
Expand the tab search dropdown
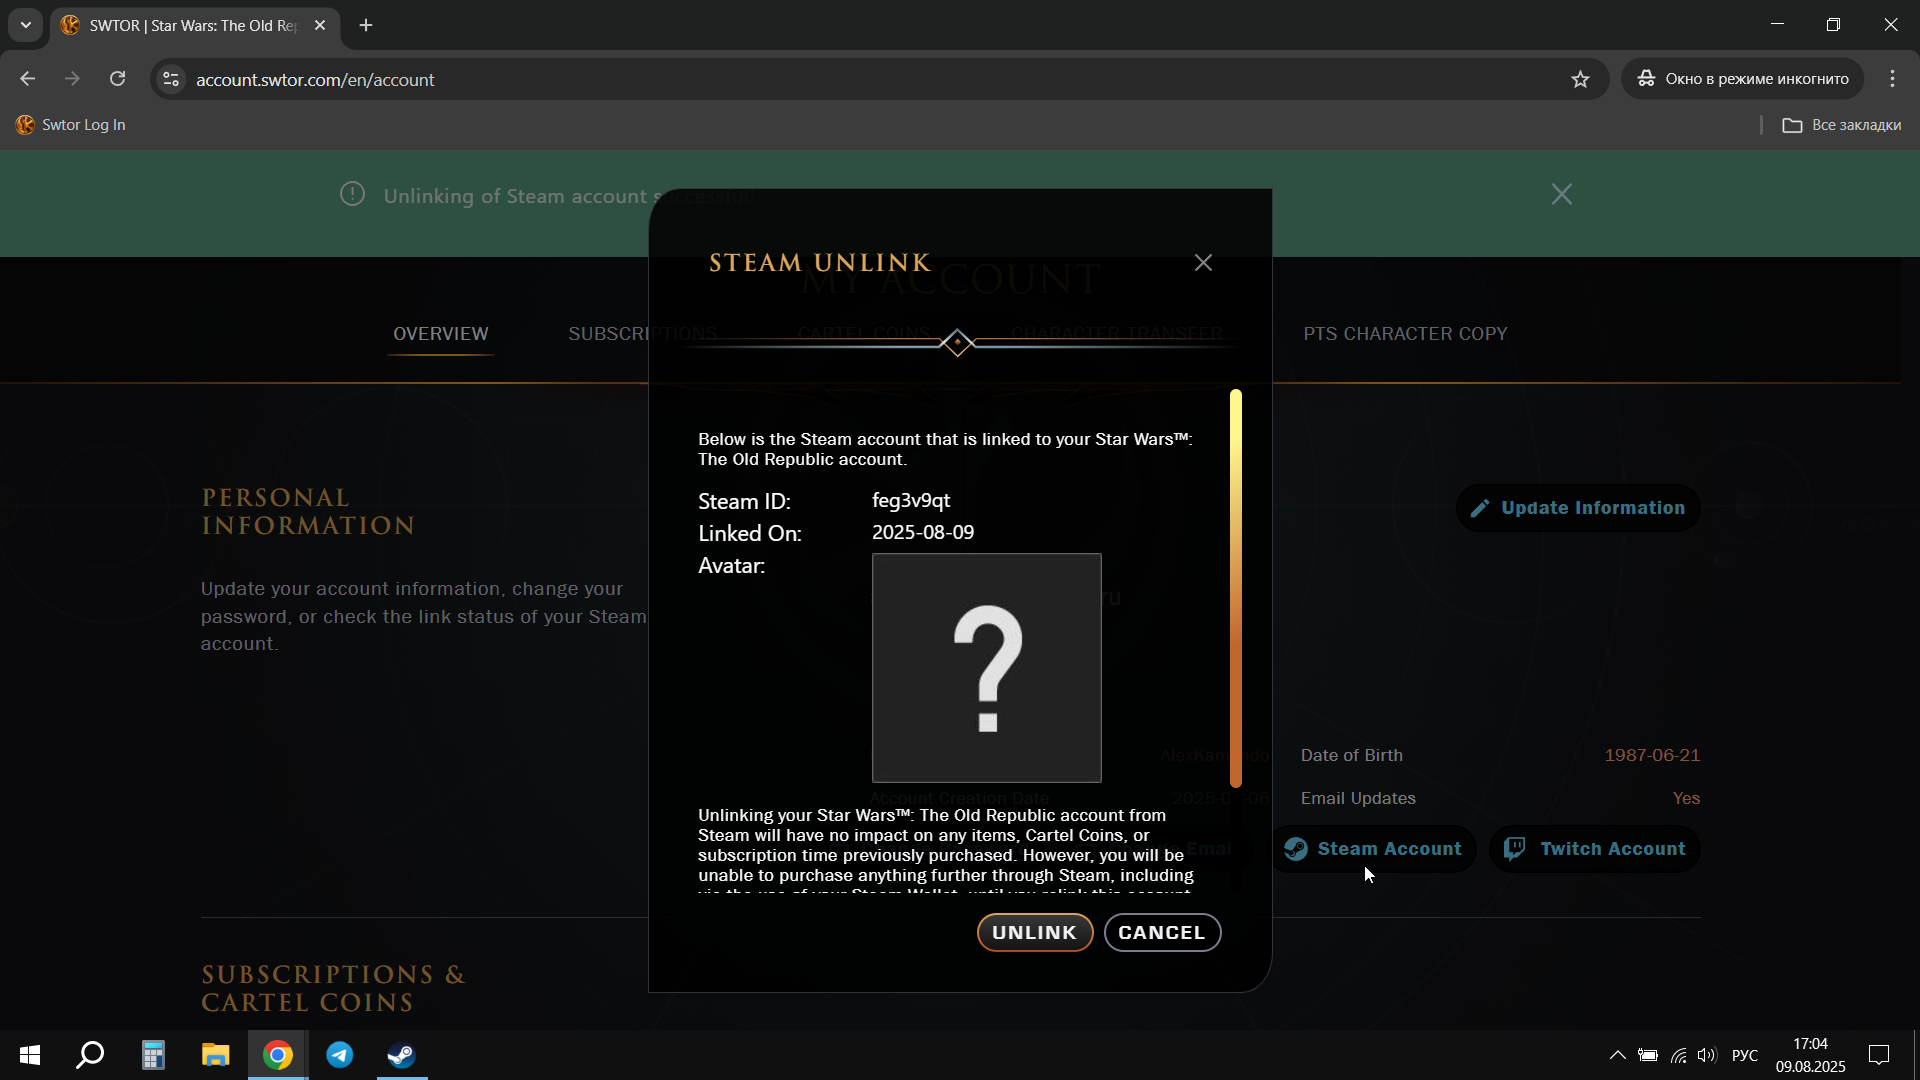point(25,25)
